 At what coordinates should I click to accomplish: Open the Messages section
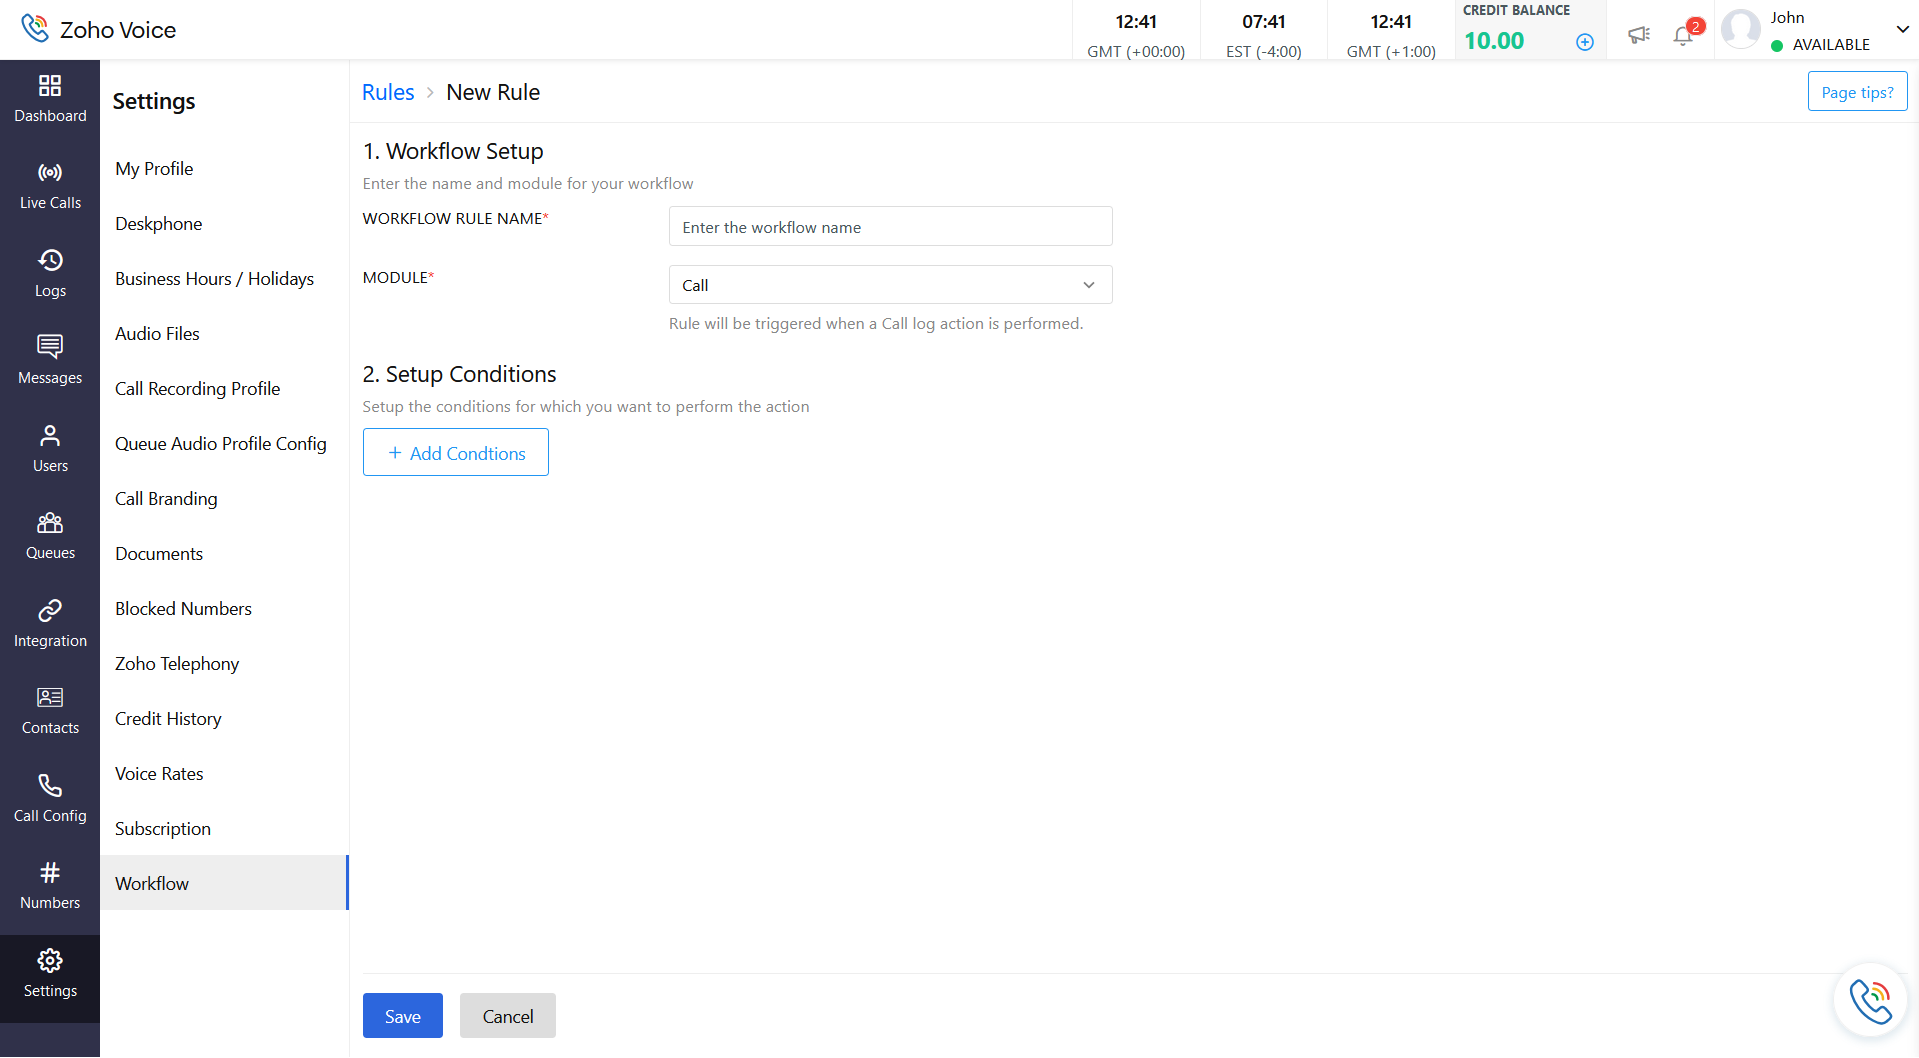pos(50,361)
